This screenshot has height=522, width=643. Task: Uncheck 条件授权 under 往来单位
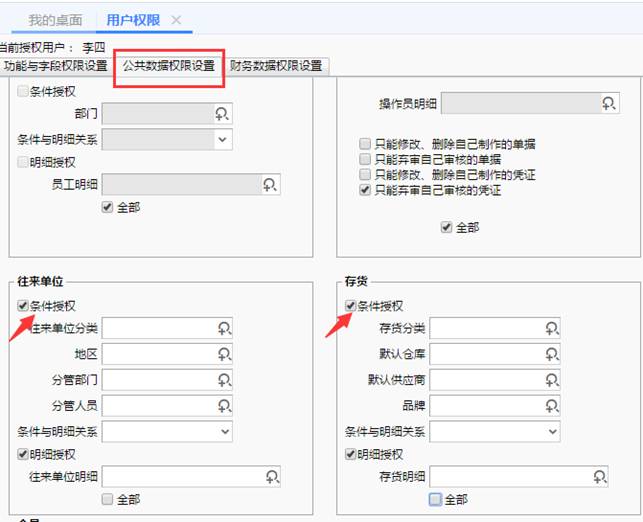(x=23, y=306)
